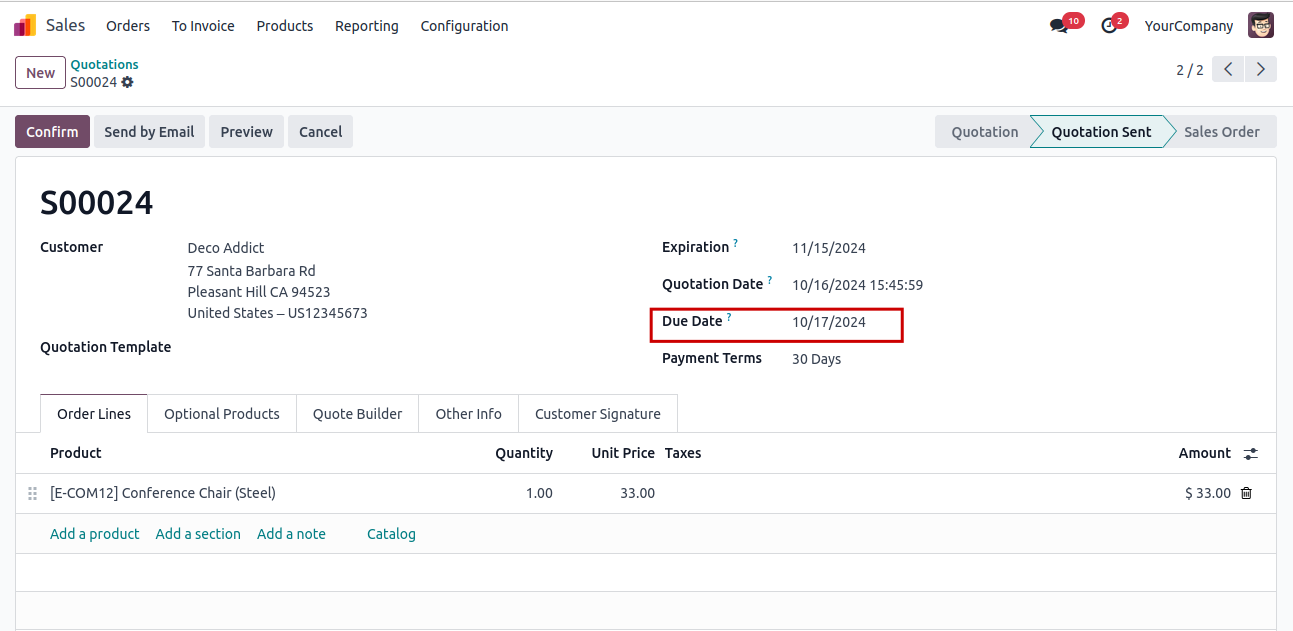
Task: Open the messages chat icon
Action: pos(1059,26)
